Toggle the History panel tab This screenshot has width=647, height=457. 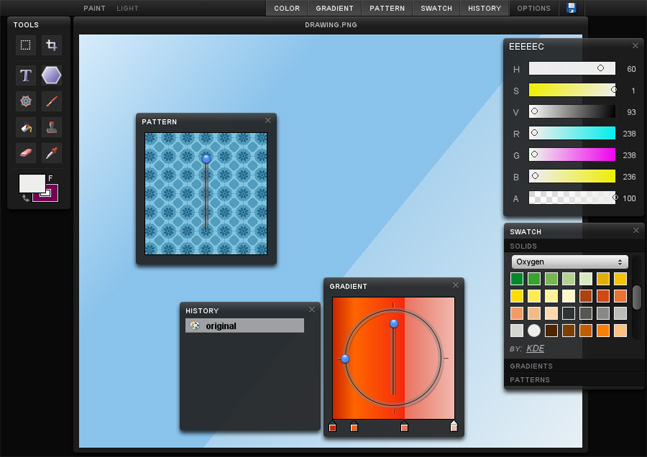(484, 8)
